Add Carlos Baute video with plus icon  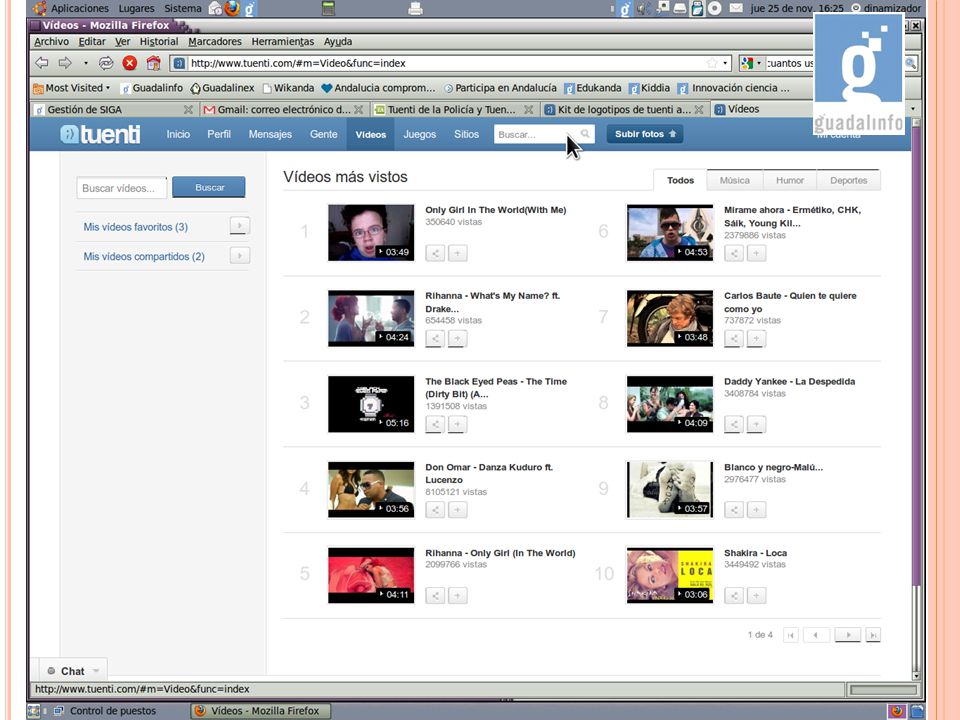[756, 339]
